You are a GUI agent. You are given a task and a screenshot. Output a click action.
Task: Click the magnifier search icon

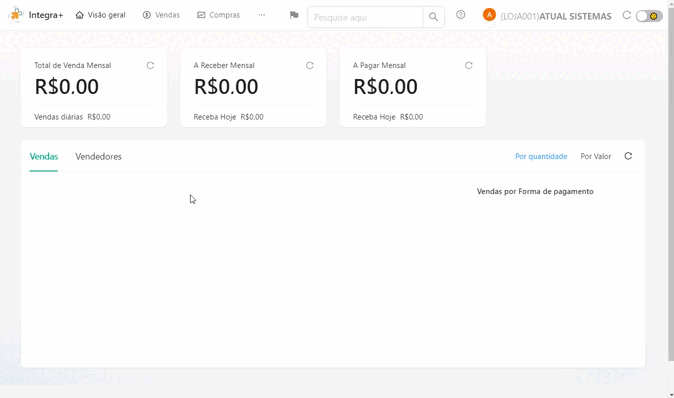coord(433,17)
